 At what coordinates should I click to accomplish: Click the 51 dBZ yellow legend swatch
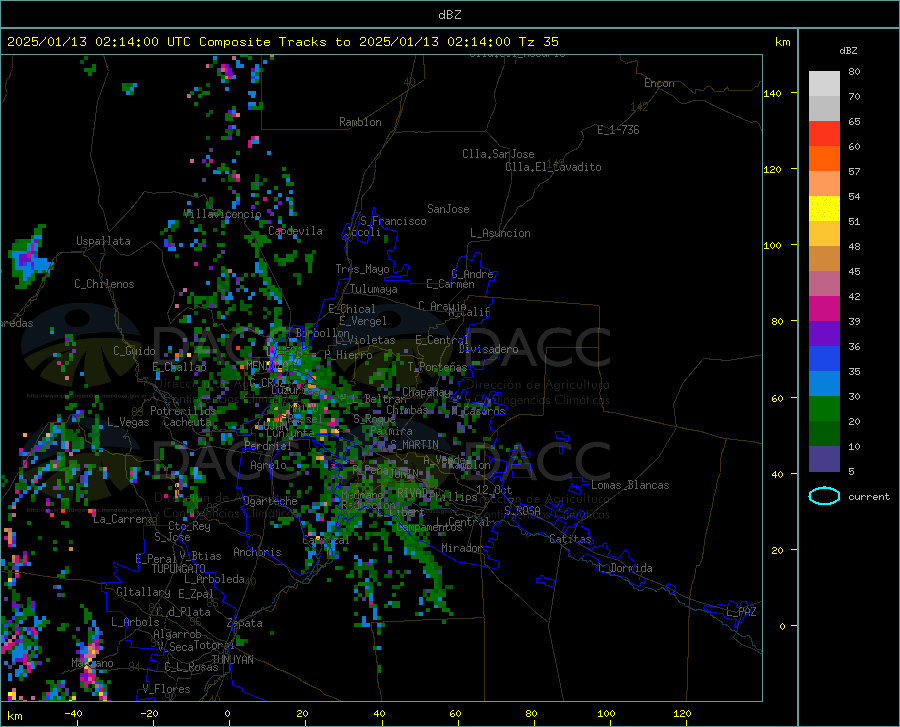824,208
